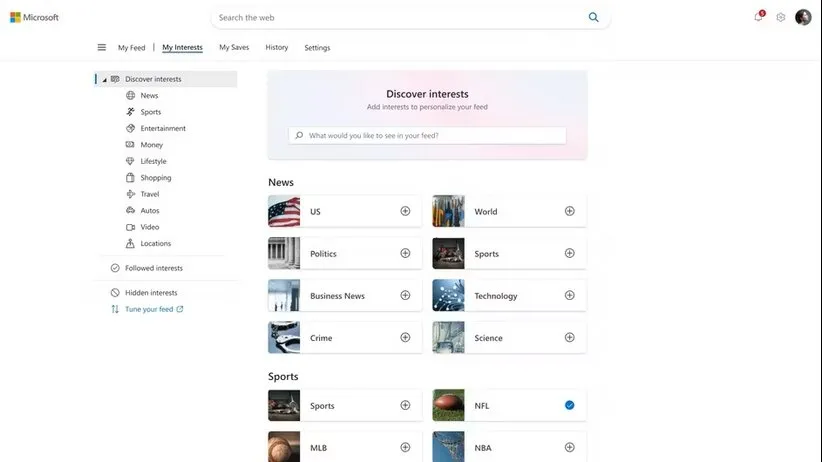This screenshot has height=462, width=822.
Task: Click the Science topic thumbnail image
Action: (x=448, y=337)
